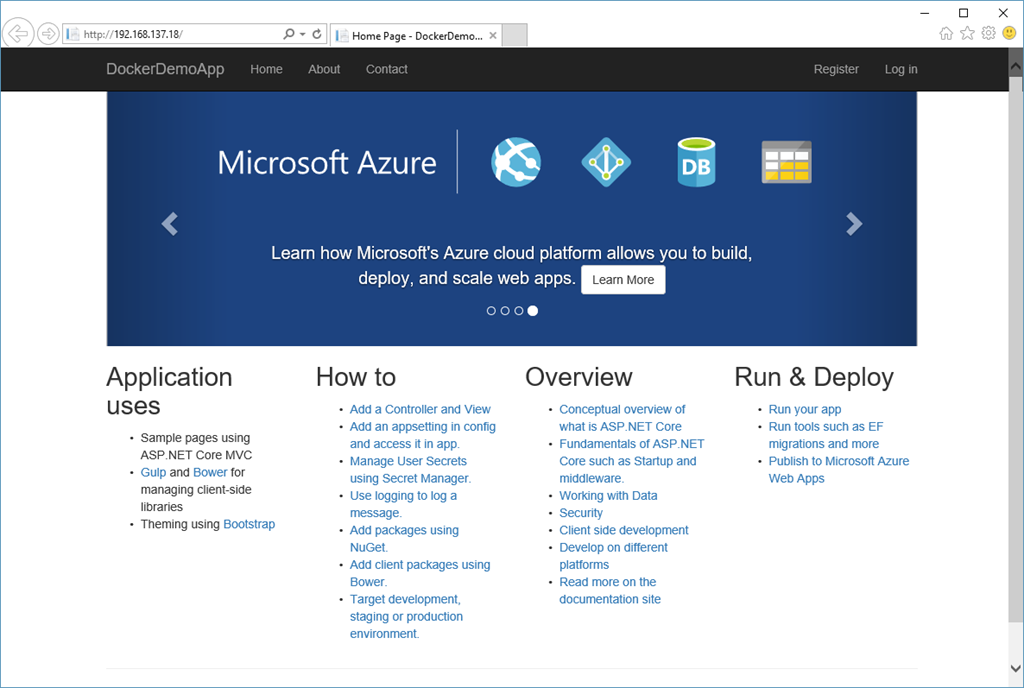This screenshot has width=1024, height=688.
Task: Click the scrollbar down arrow
Action: coord(1016,668)
